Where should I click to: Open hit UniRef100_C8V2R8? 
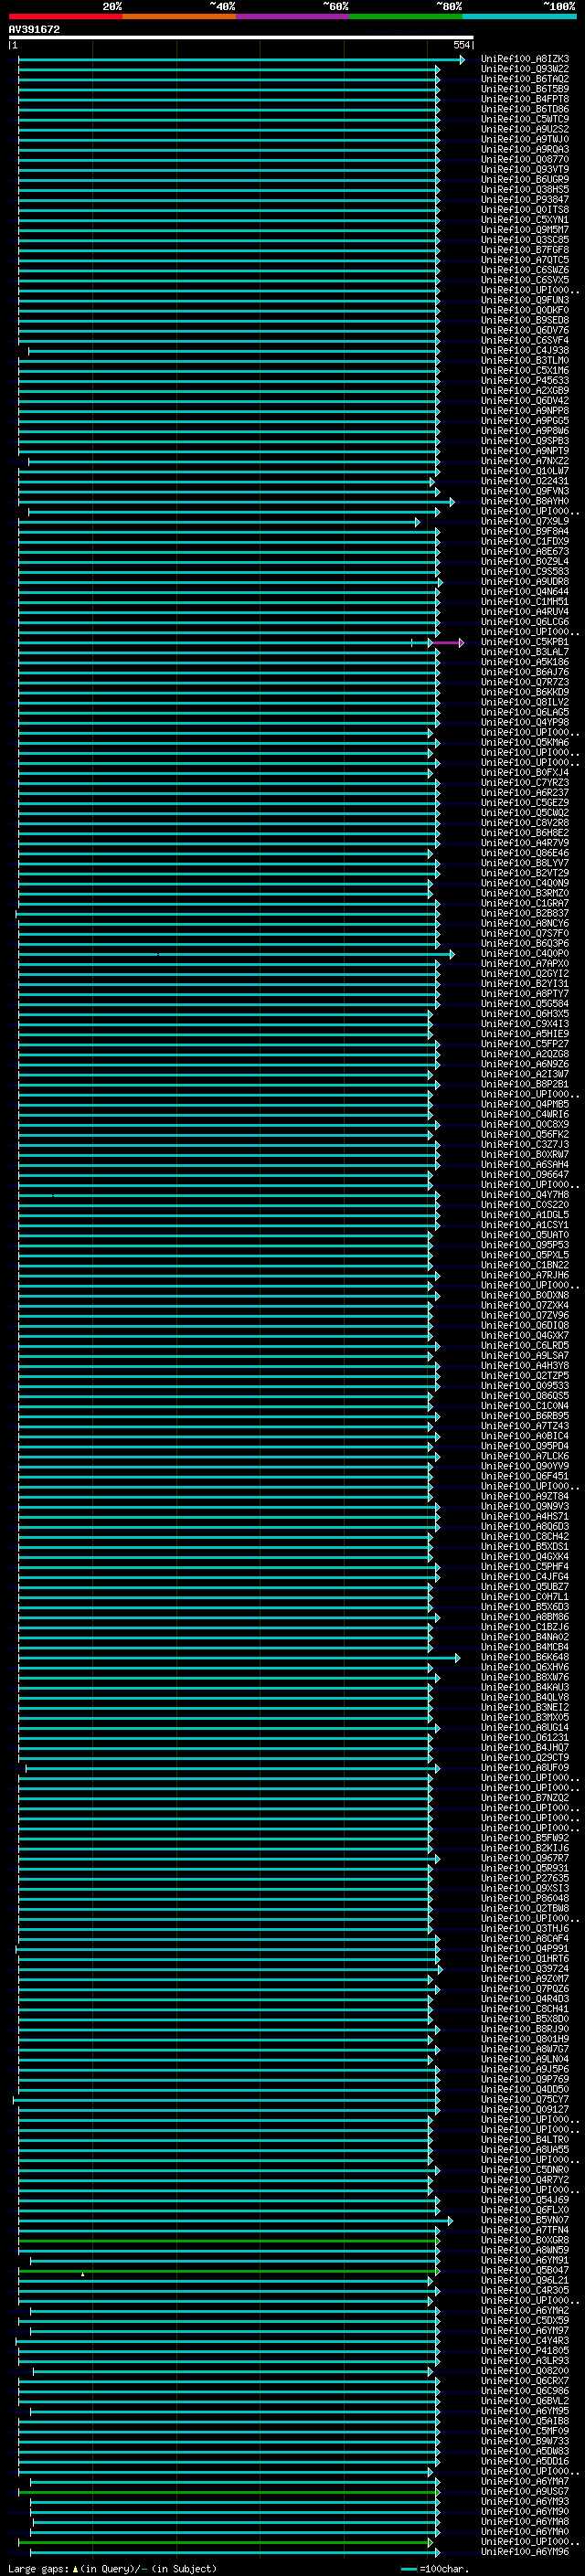coord(525,823)
